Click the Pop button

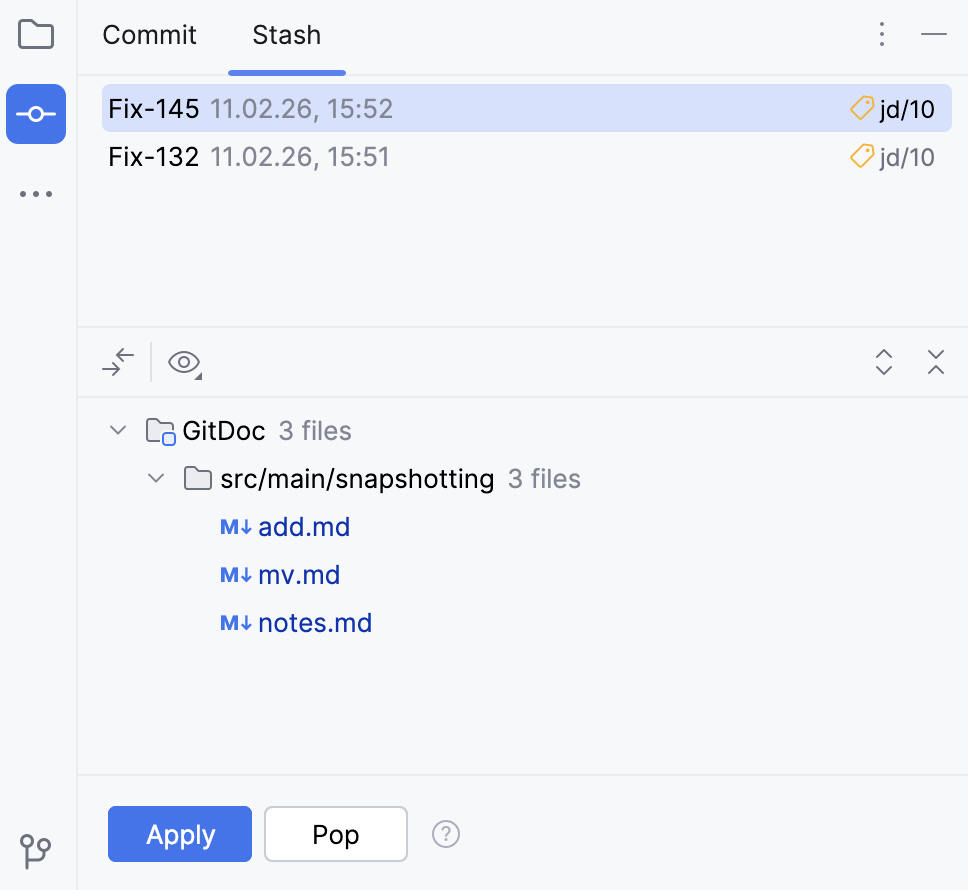pos(336,834)
